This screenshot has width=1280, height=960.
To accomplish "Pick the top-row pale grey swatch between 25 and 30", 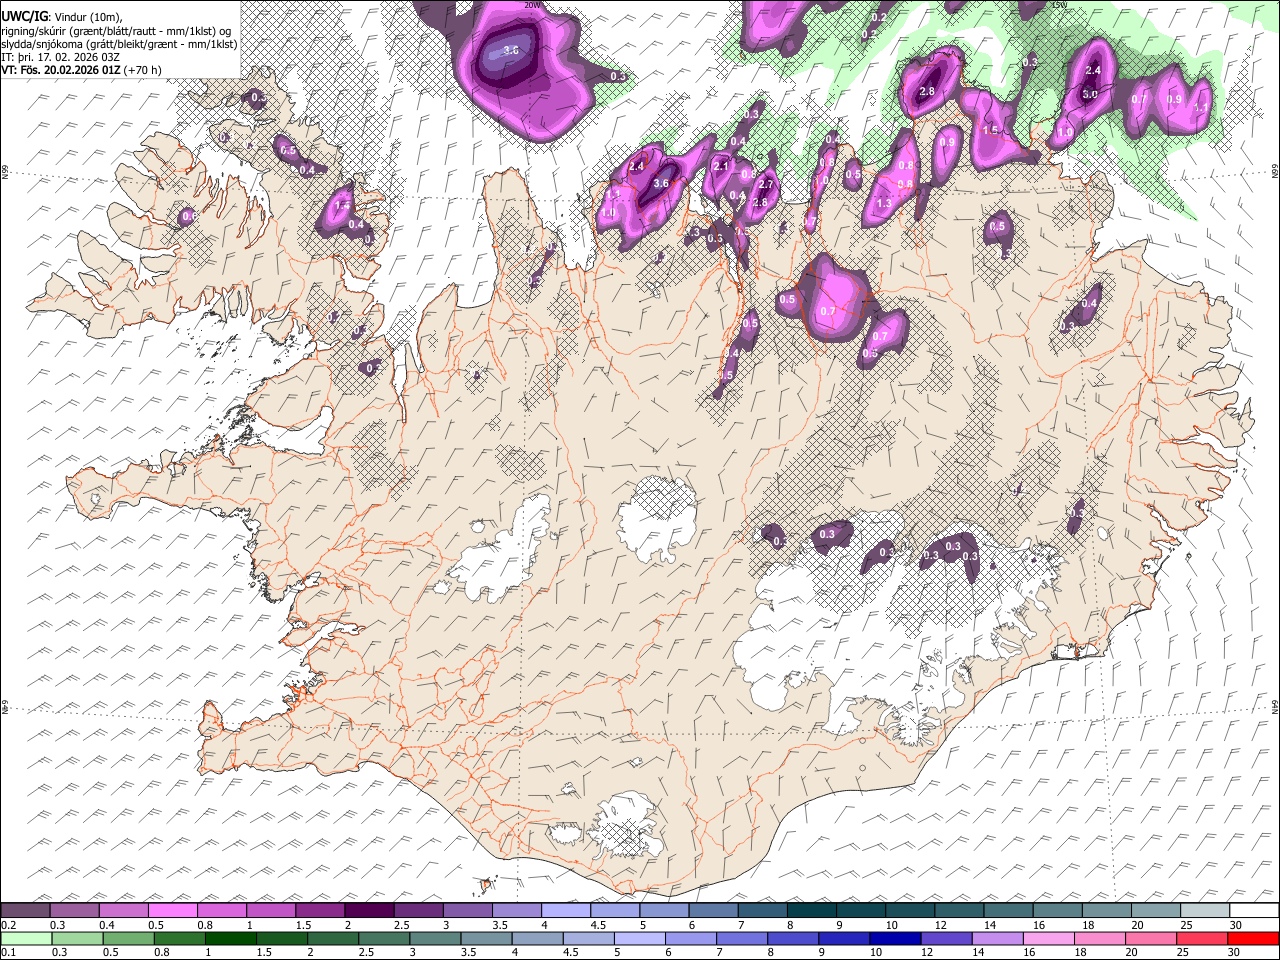I will 1204,910.
